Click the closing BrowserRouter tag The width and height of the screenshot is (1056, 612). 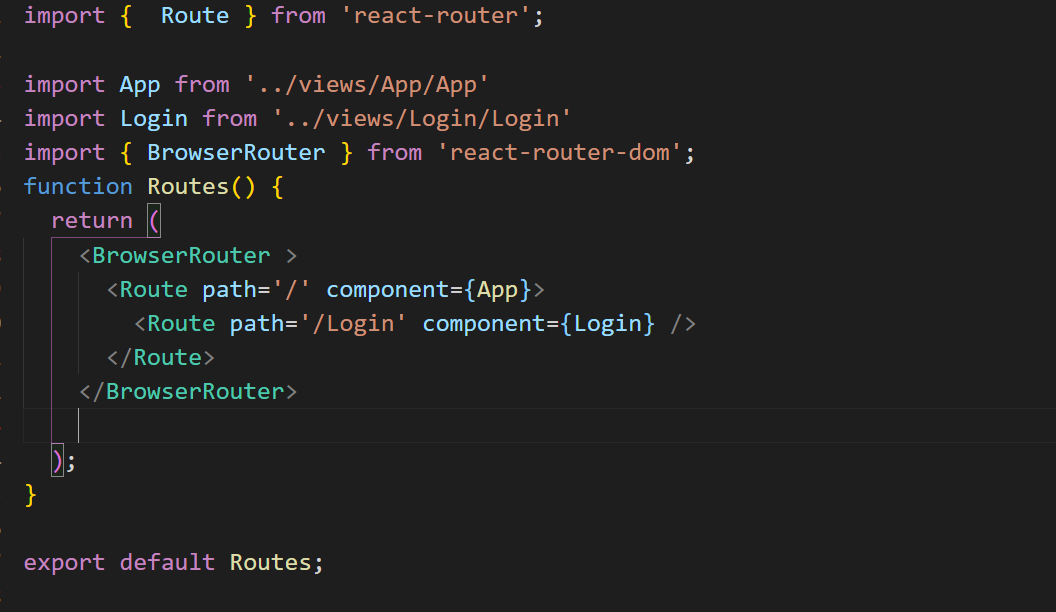188,390
